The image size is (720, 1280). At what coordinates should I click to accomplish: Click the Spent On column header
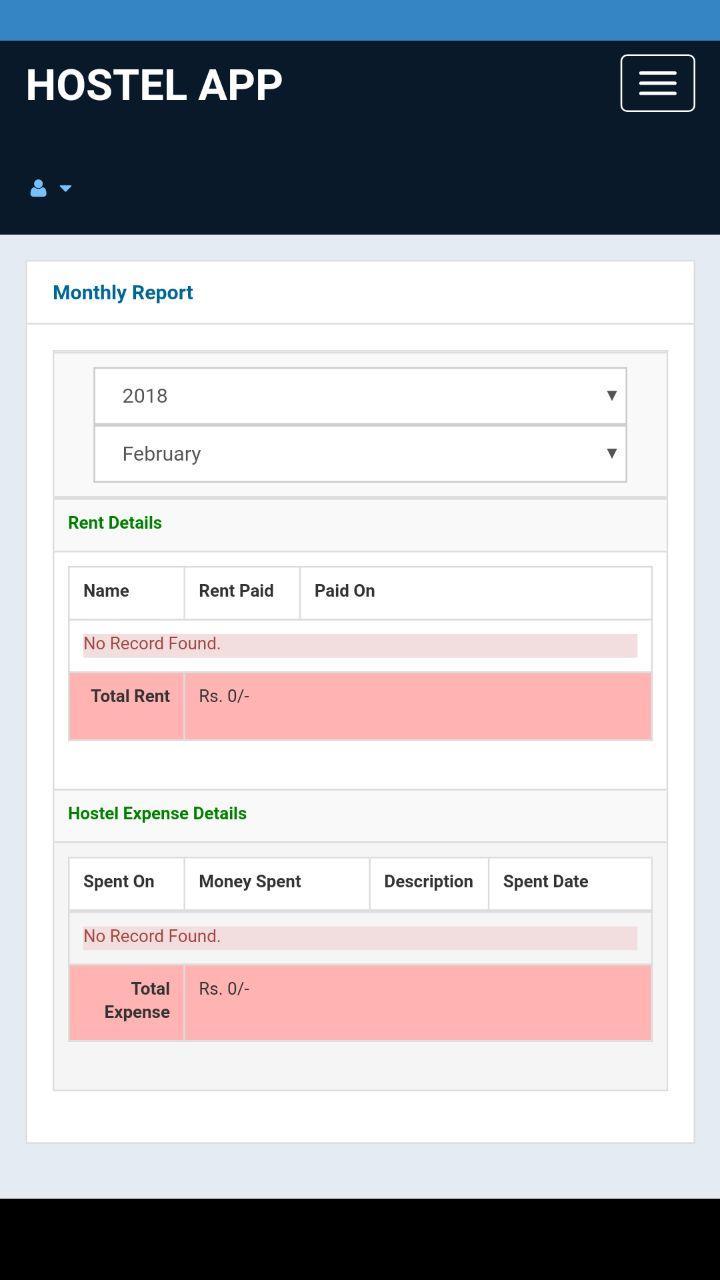119,881
